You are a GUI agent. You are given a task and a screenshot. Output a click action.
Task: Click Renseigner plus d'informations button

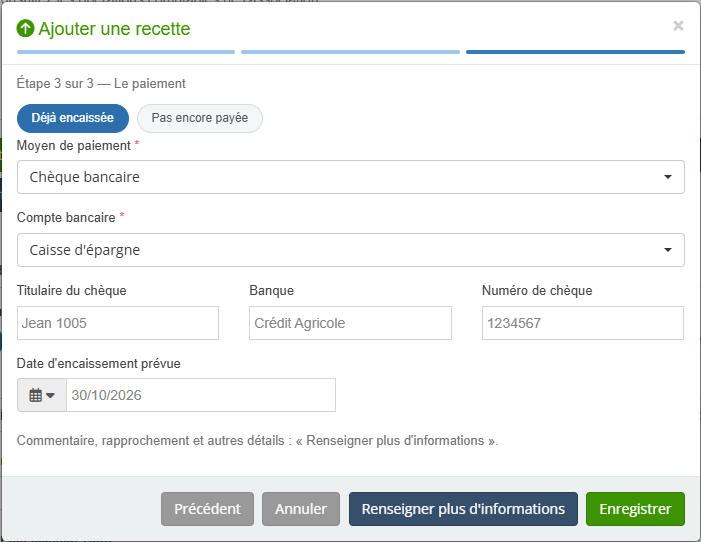pos(463,509)
